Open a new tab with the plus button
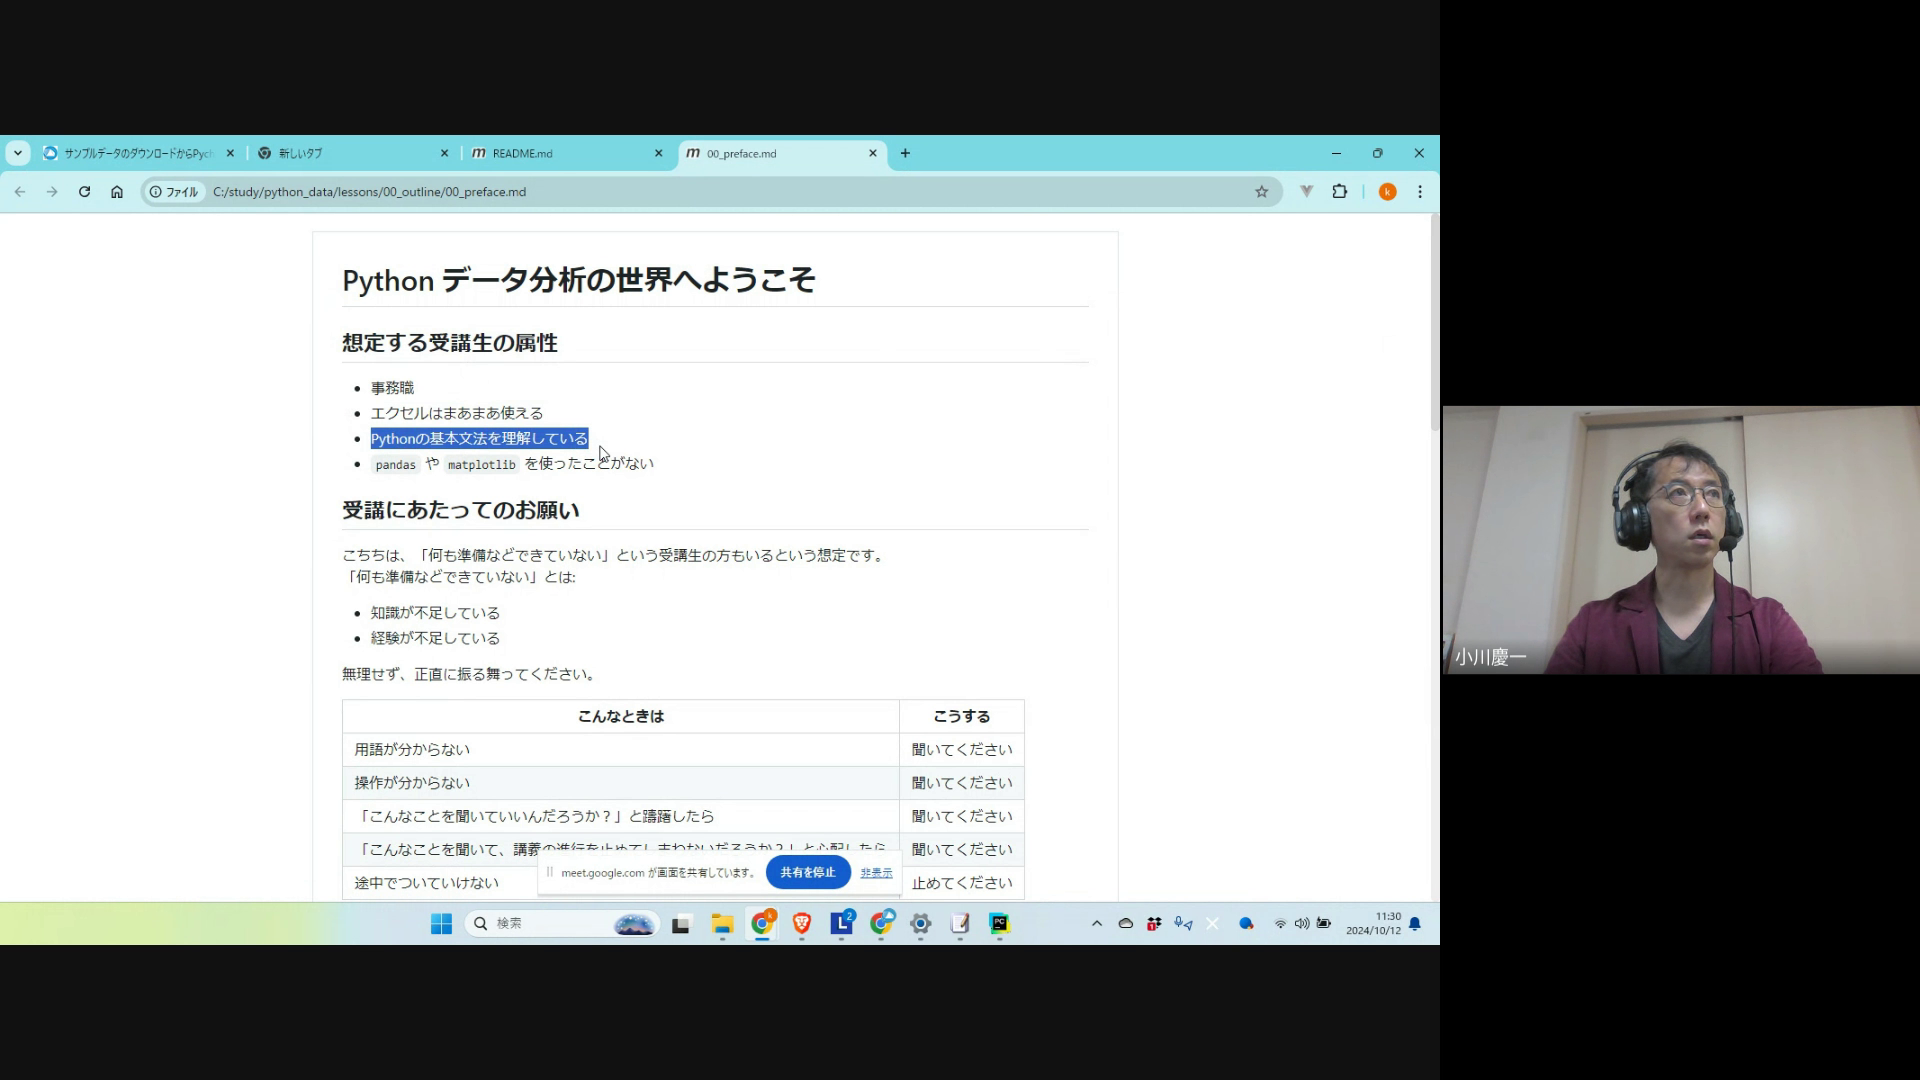 [x=905, y=153]
